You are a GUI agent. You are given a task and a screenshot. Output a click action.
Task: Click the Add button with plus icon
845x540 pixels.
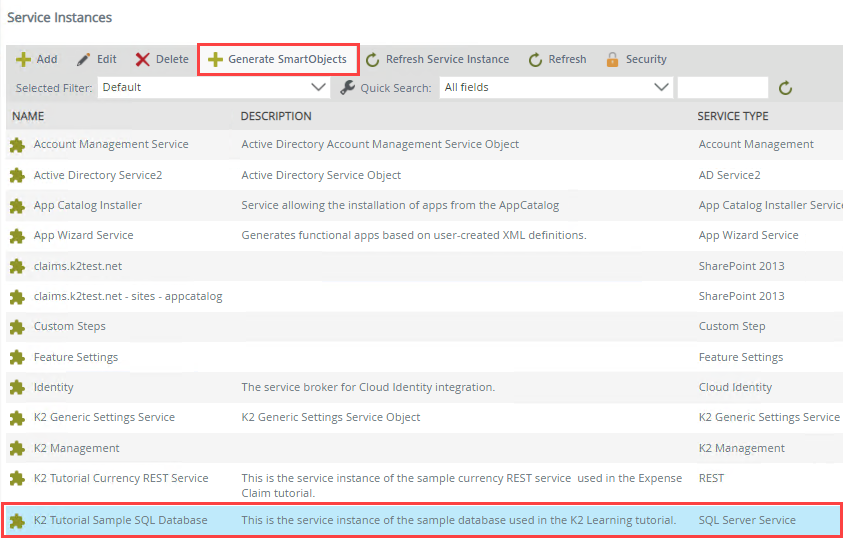click(x=36, y=59)
